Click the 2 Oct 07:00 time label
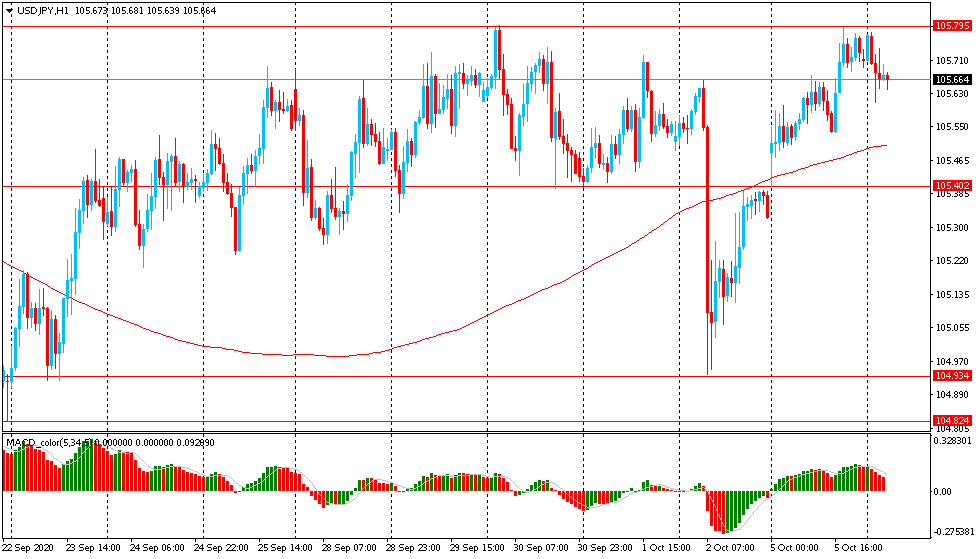Screen dimensions: 976x559 pos(730,548)
